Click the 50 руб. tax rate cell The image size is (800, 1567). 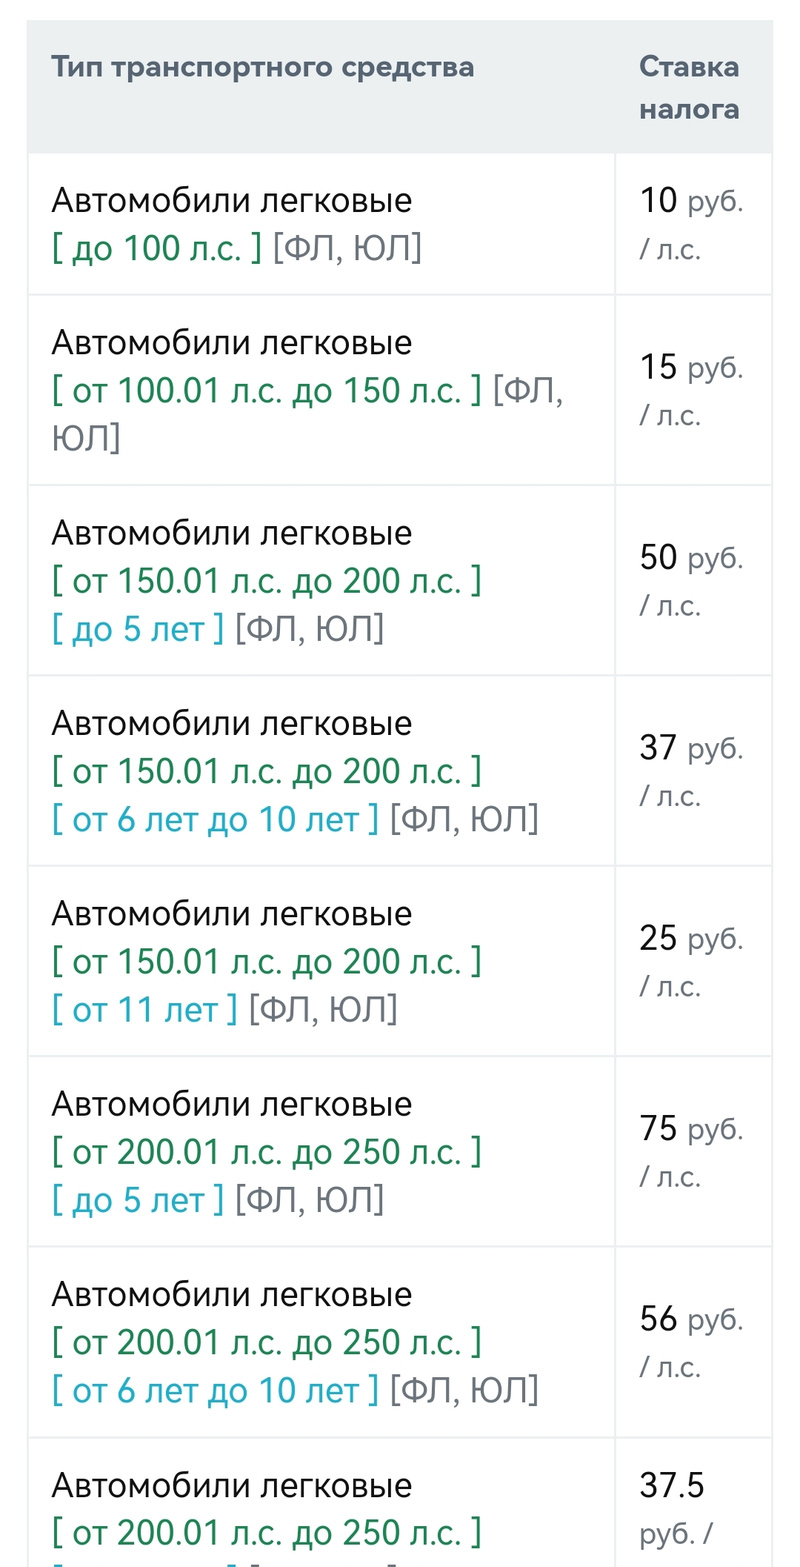coord(691,580)
